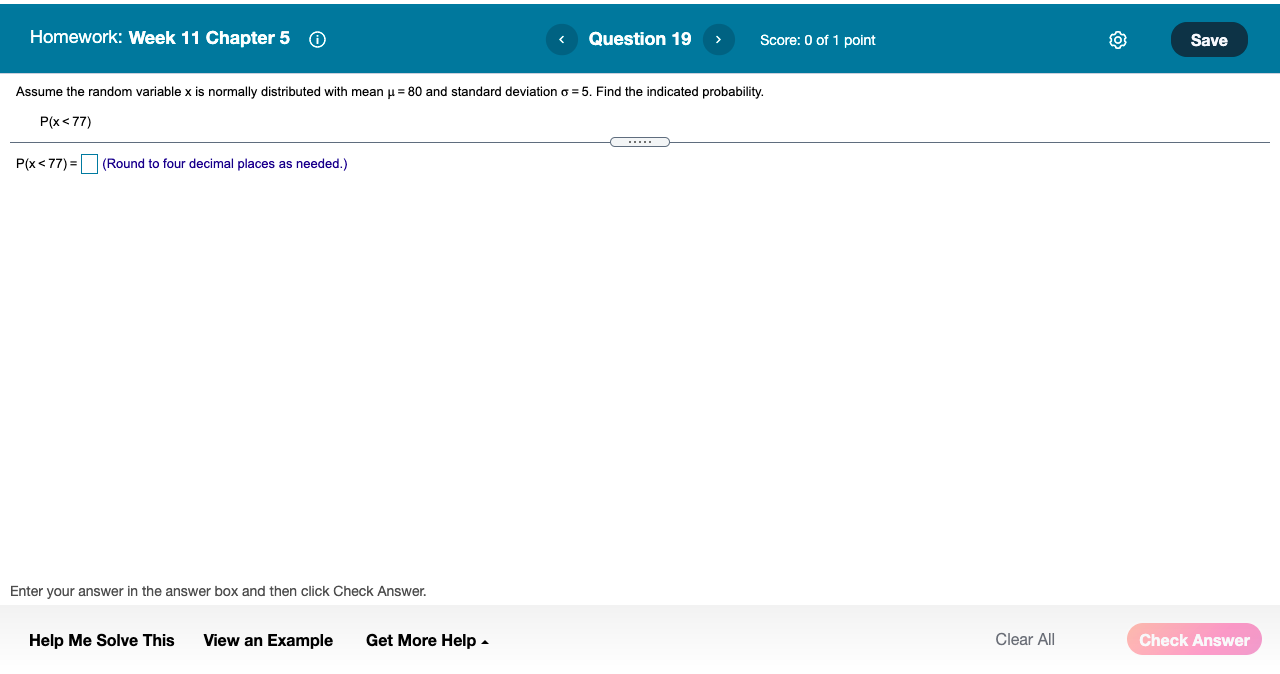Open the homework info icon

pos(318,40)
